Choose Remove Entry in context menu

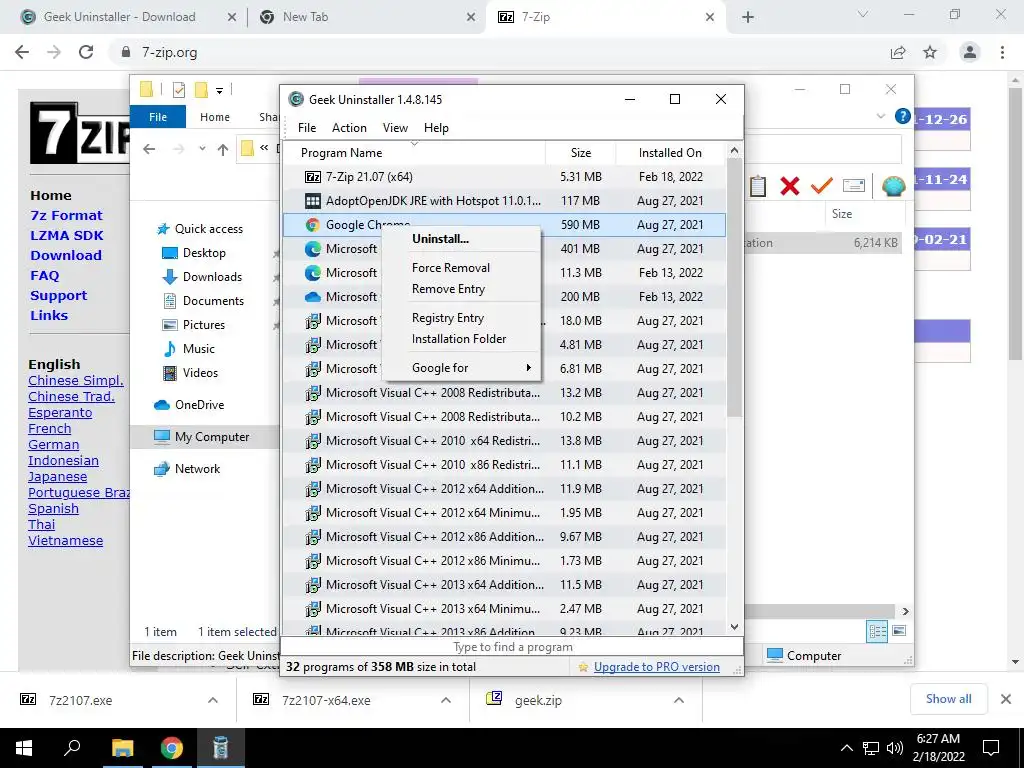(x=448, y=289)
